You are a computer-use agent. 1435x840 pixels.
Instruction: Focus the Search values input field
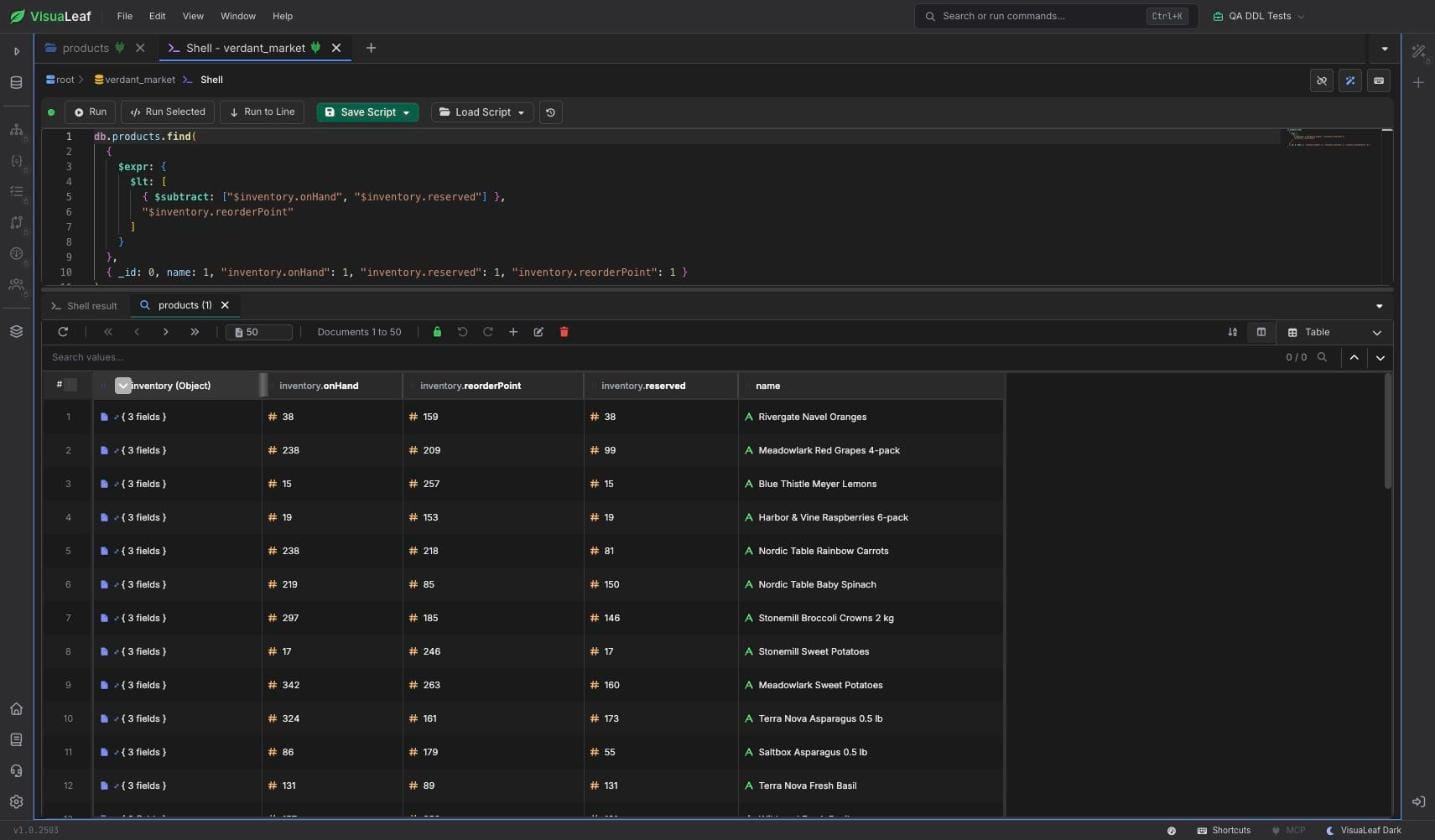(660, 357)
